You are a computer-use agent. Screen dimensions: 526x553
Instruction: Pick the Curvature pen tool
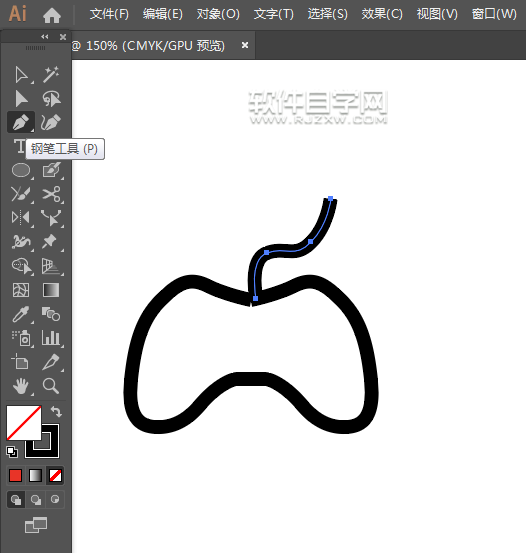tap(51, 122)
